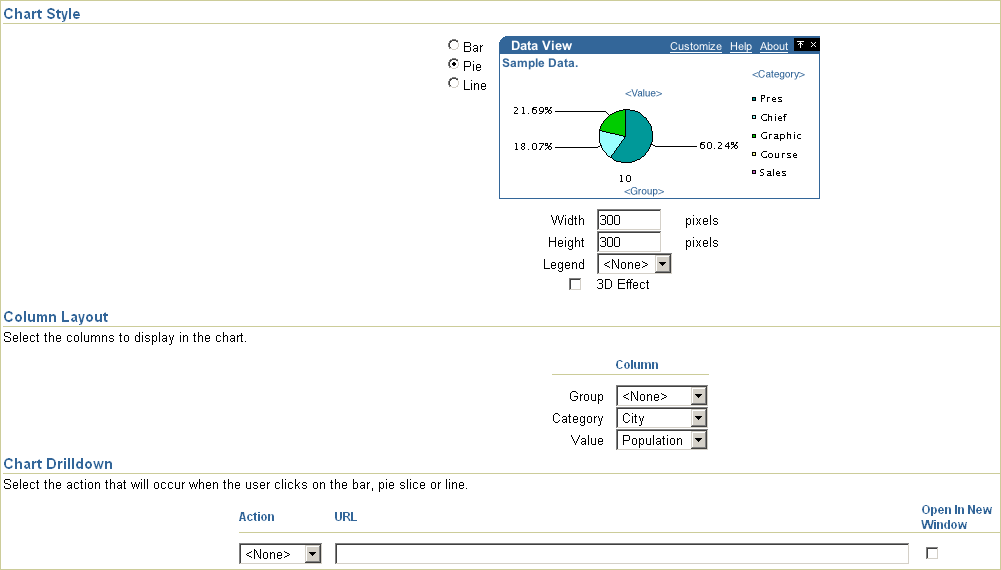Image resolution: width=1001 pixels, height=570 pixels.
Task: Click the drilldown URL text field
Action: (622, 553)
